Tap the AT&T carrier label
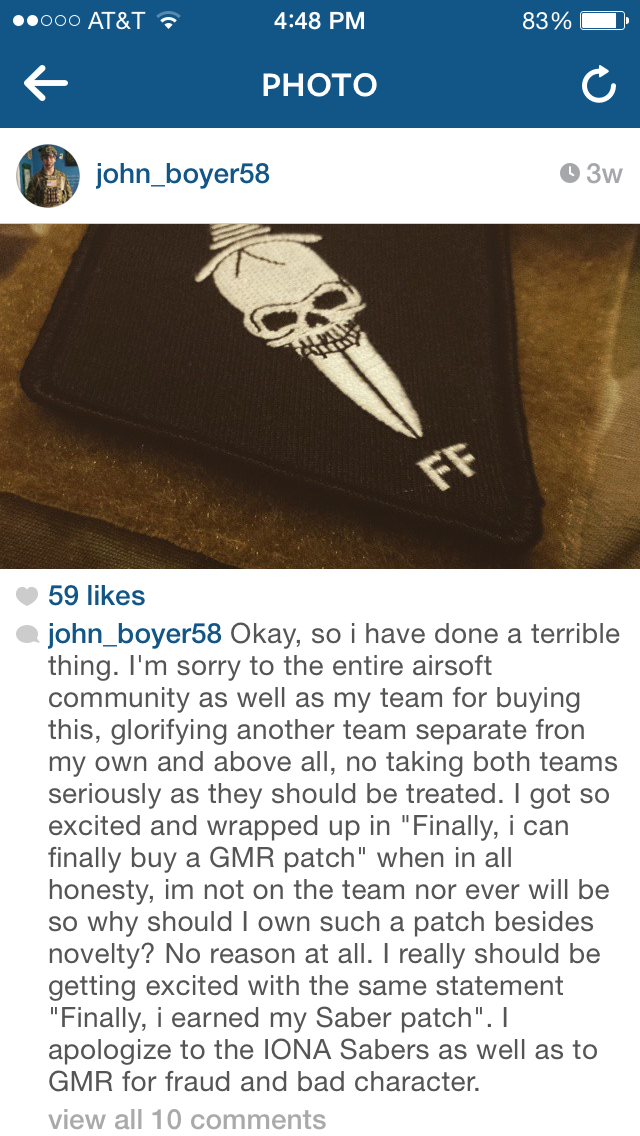640x1136 pixels. point(116,21)
